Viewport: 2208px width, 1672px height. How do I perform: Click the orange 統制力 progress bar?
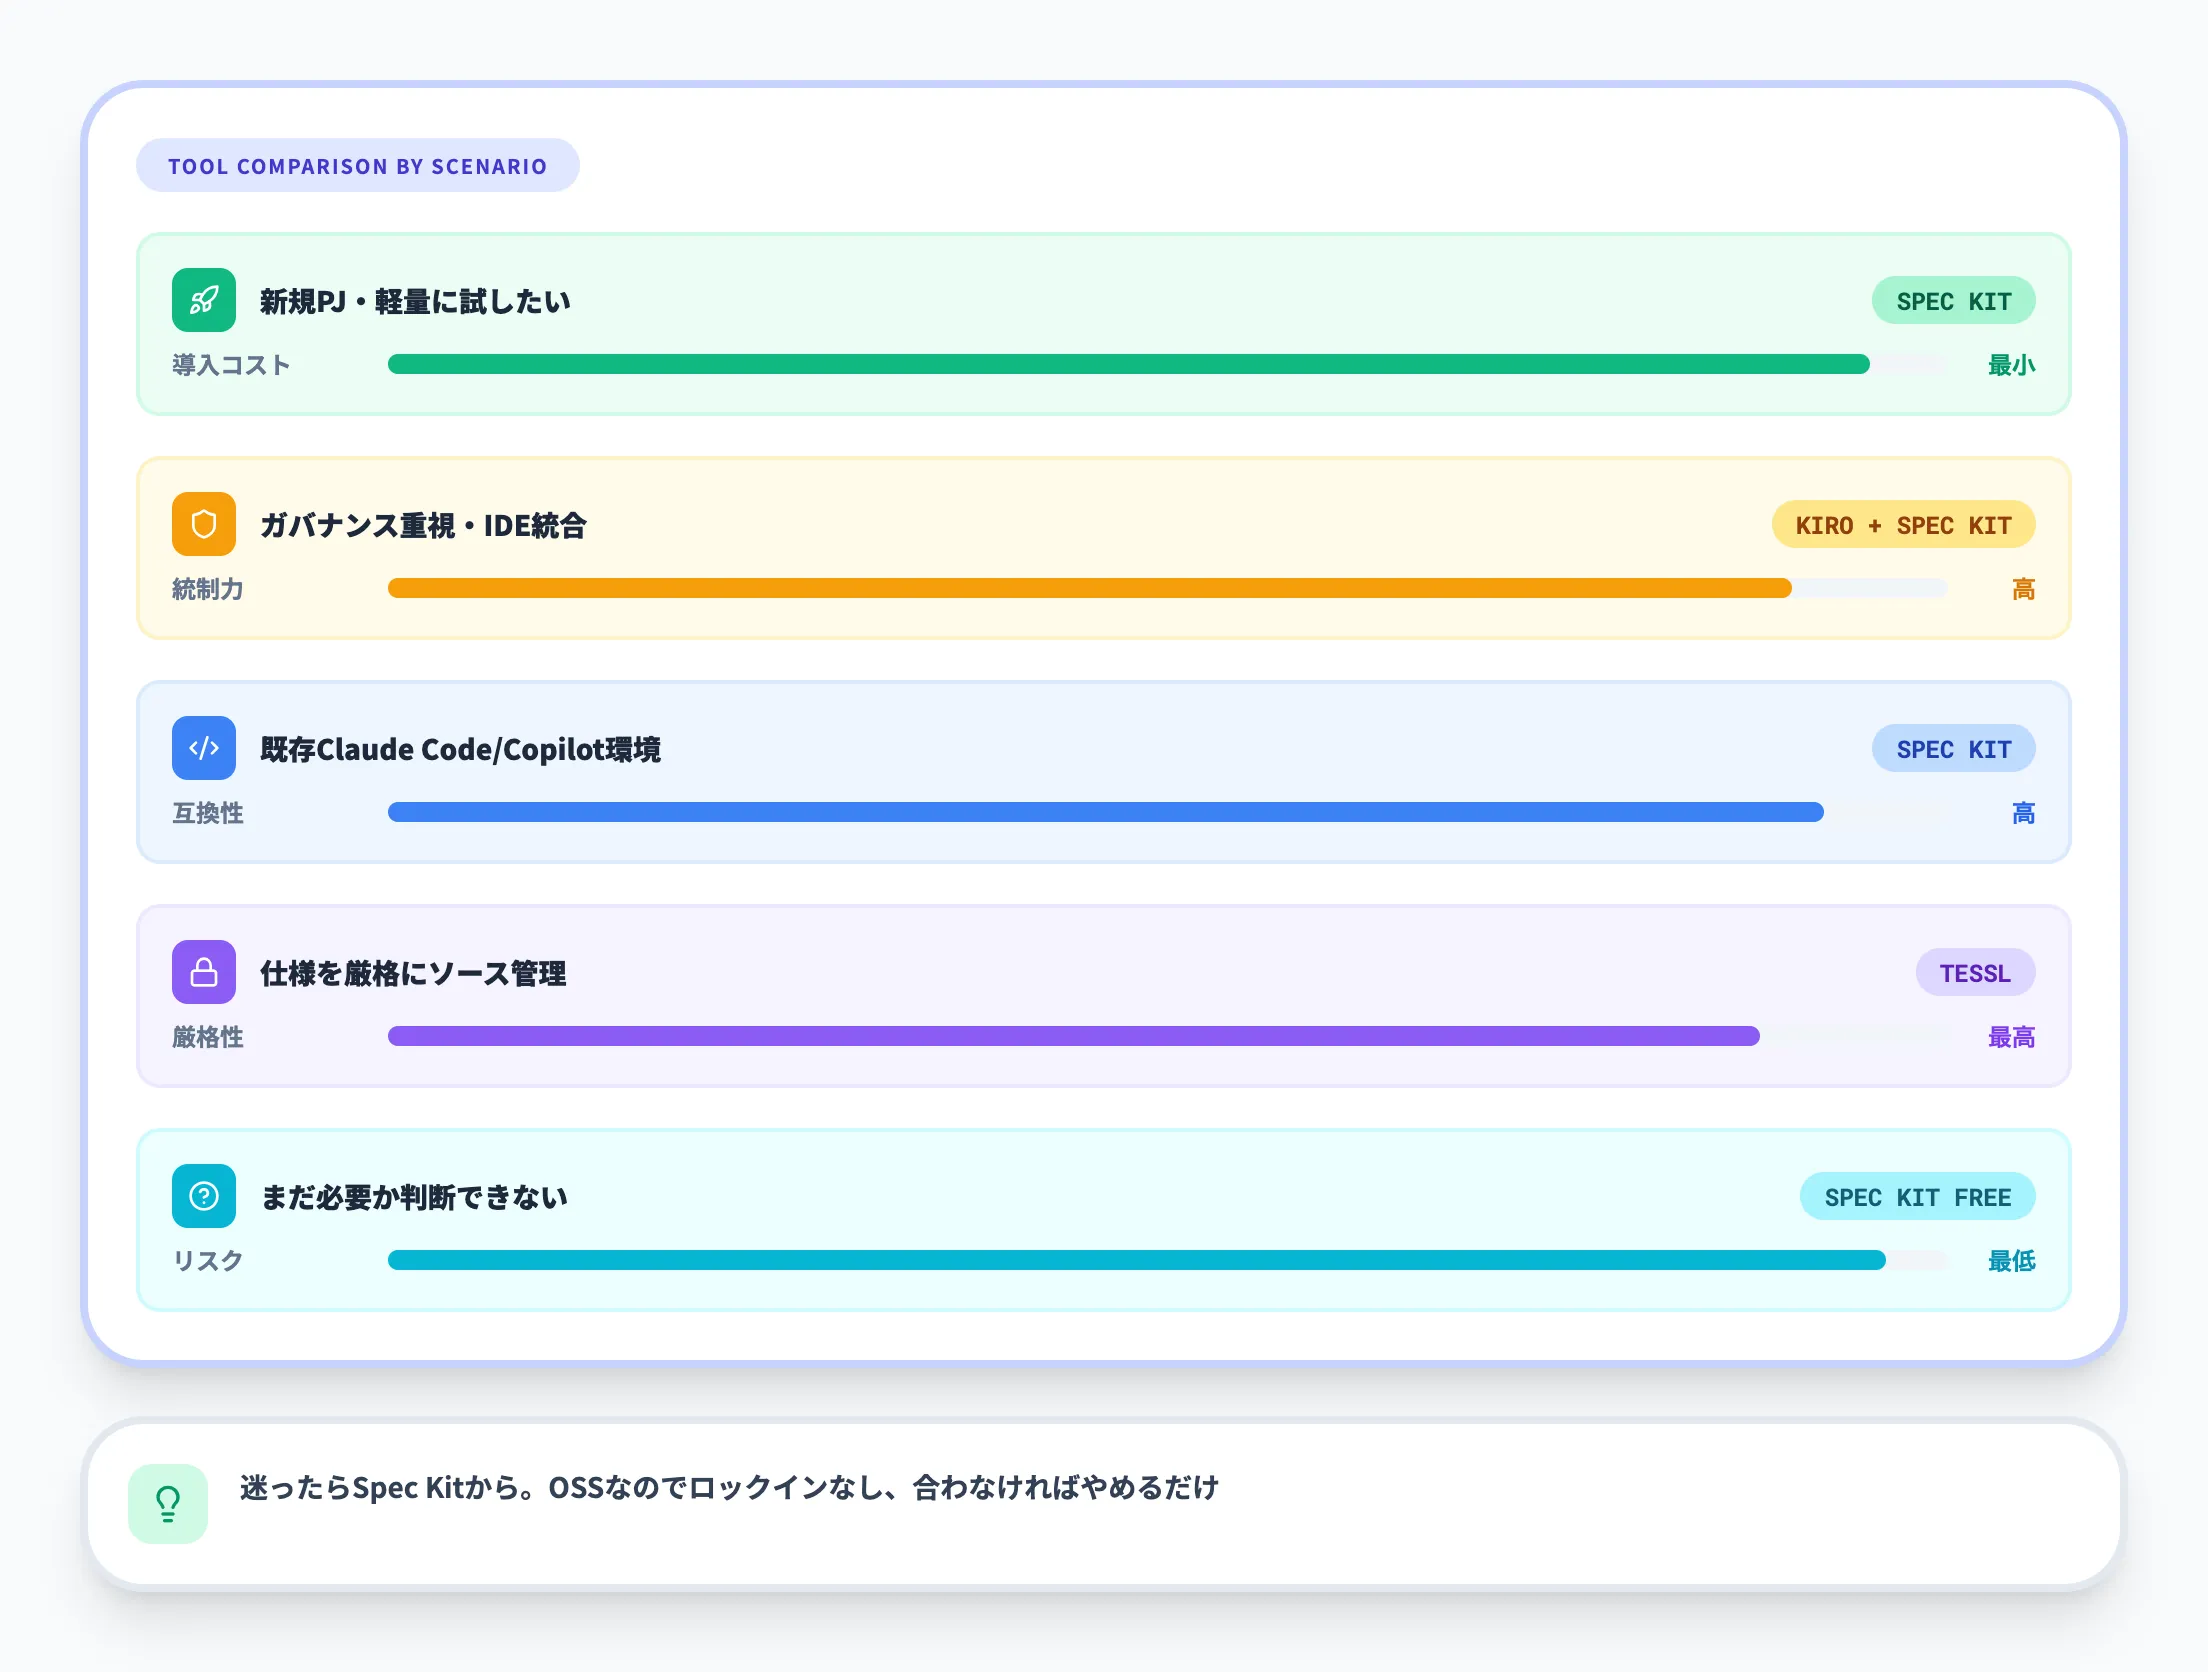(1090, 588)
